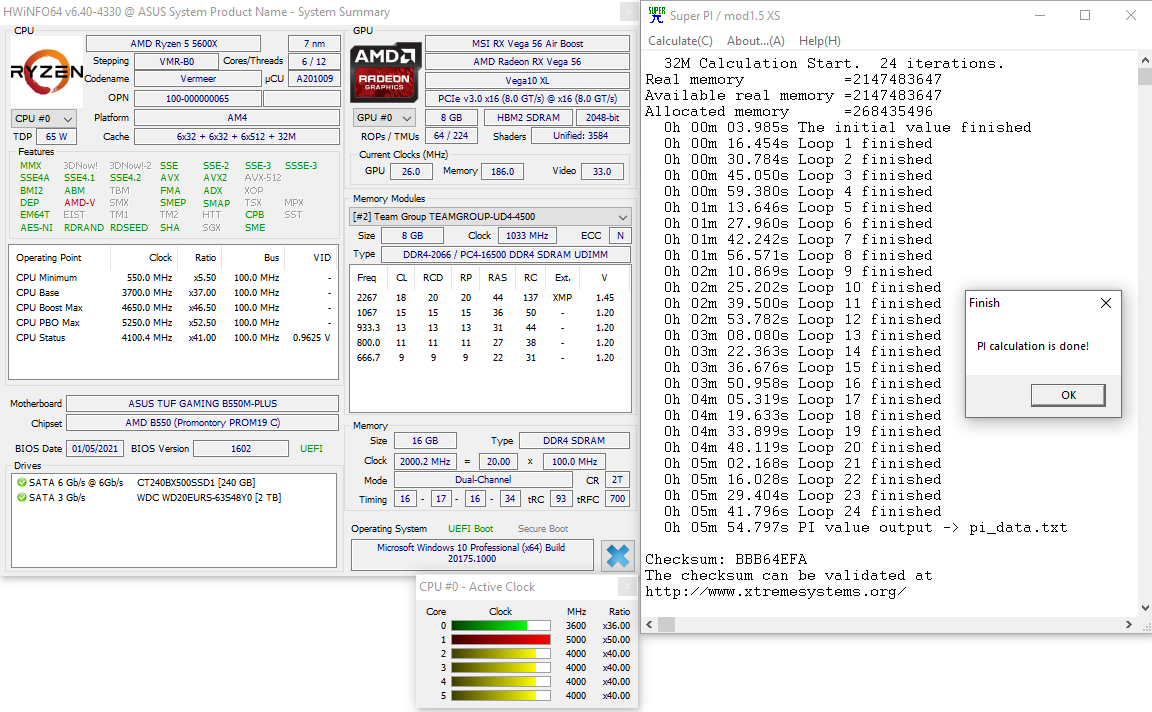
Task: Click the Super PI scrollbar down arrow
Action: coord(1144,606)
